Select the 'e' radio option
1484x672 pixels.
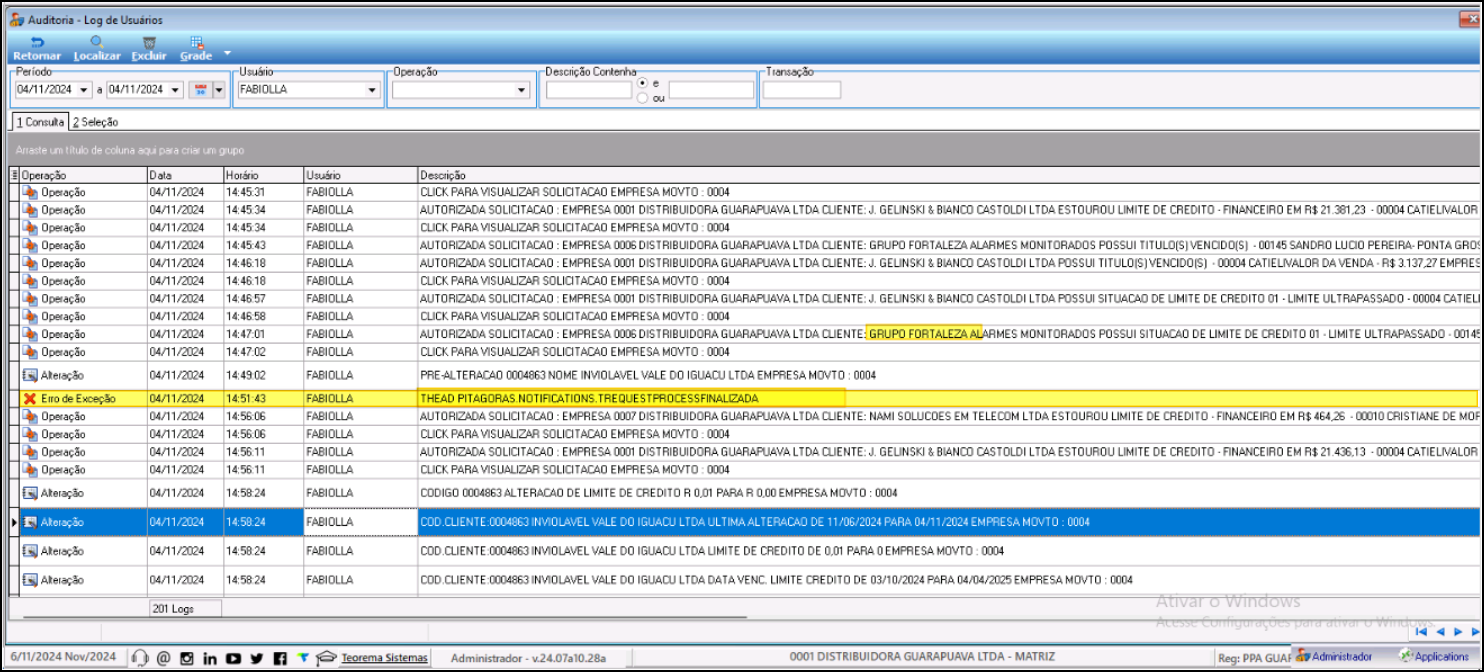point(642,83)
